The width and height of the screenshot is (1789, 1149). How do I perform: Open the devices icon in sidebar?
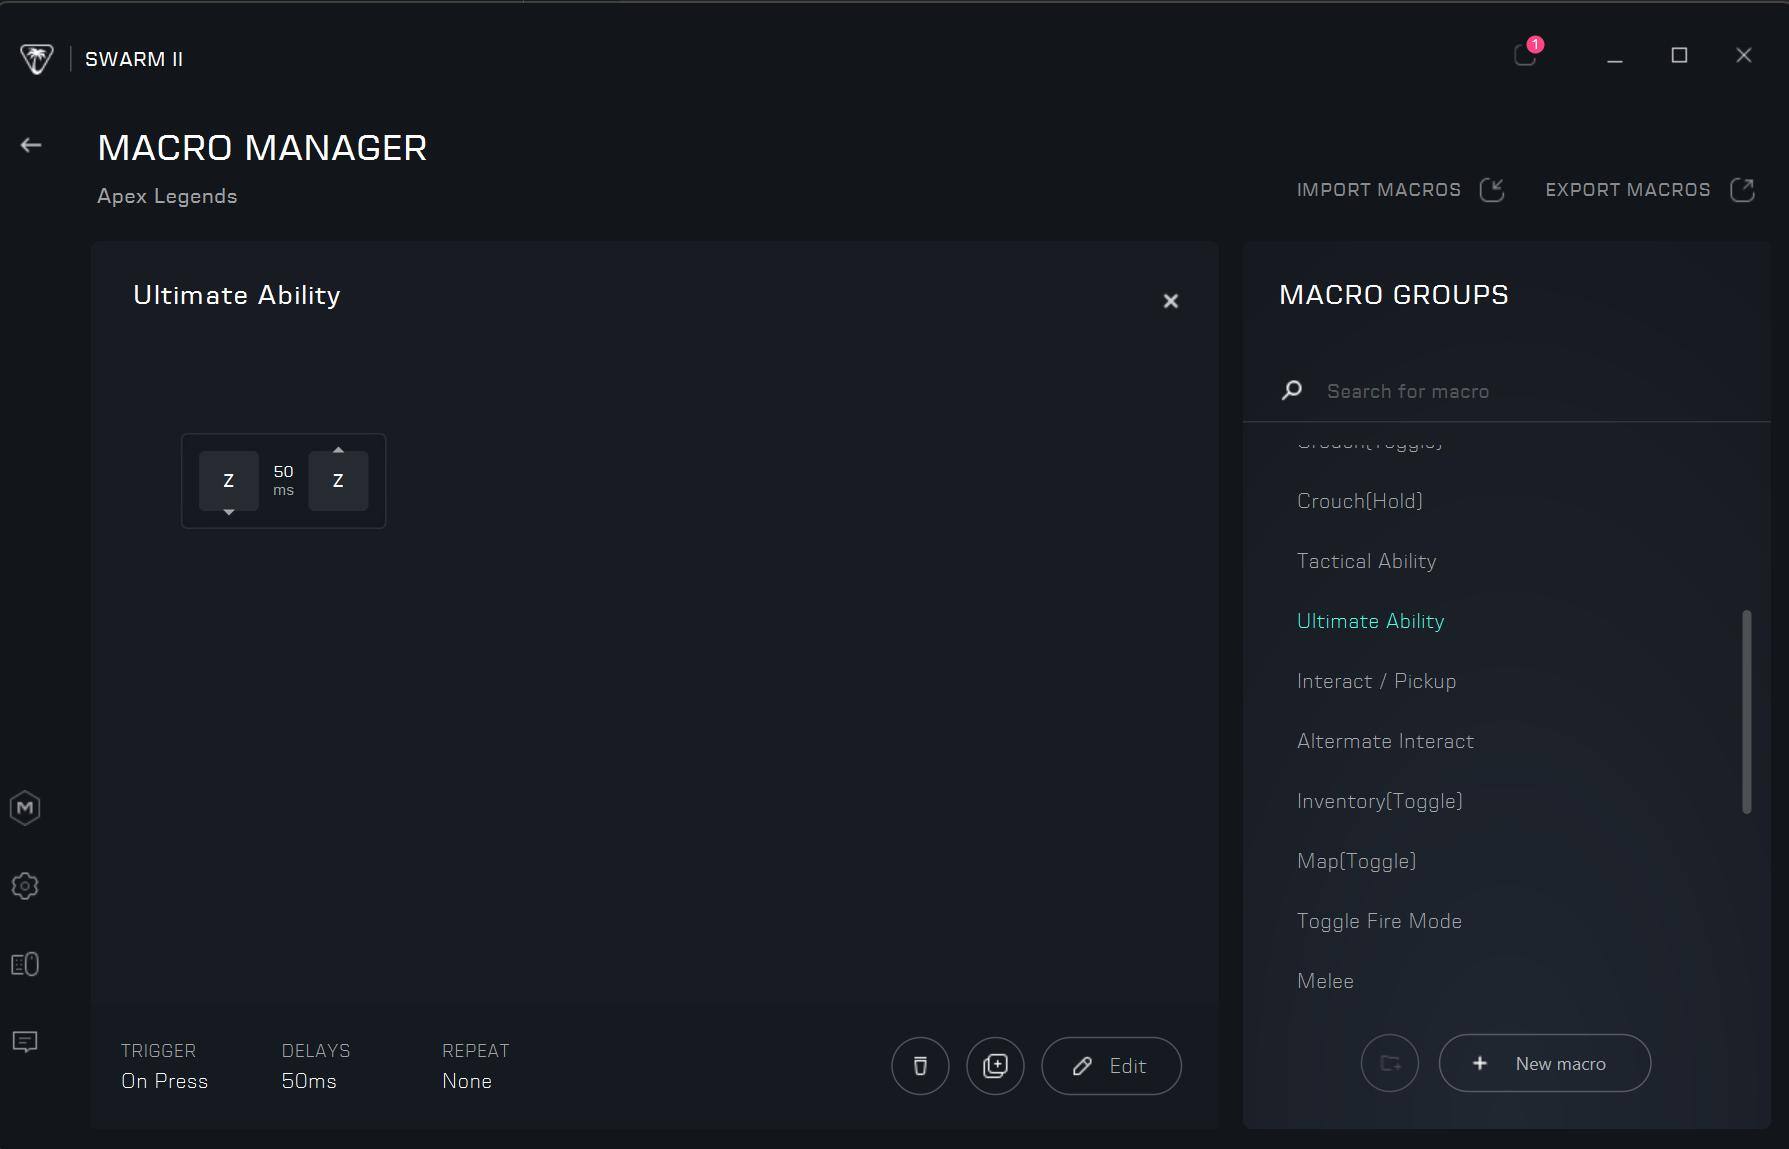[25, 964]
